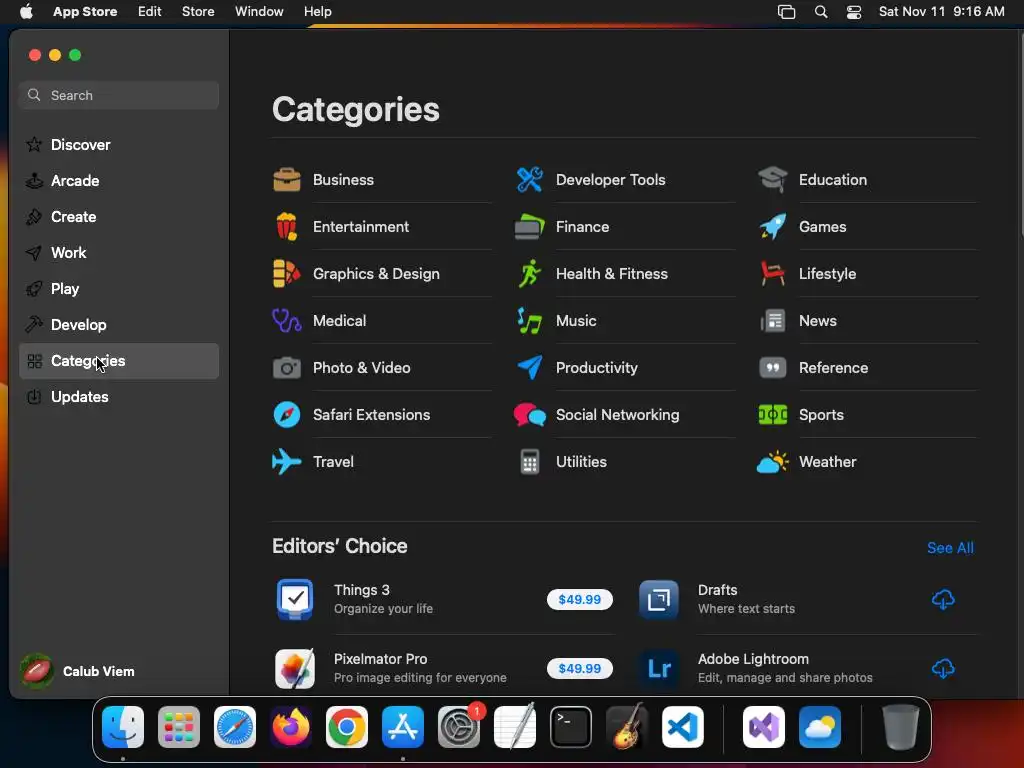The height and width of the screenshot is (768, 1024).
Task: Click the Games rocket icon
Action: pyautogui.click(x=772, y=227)
